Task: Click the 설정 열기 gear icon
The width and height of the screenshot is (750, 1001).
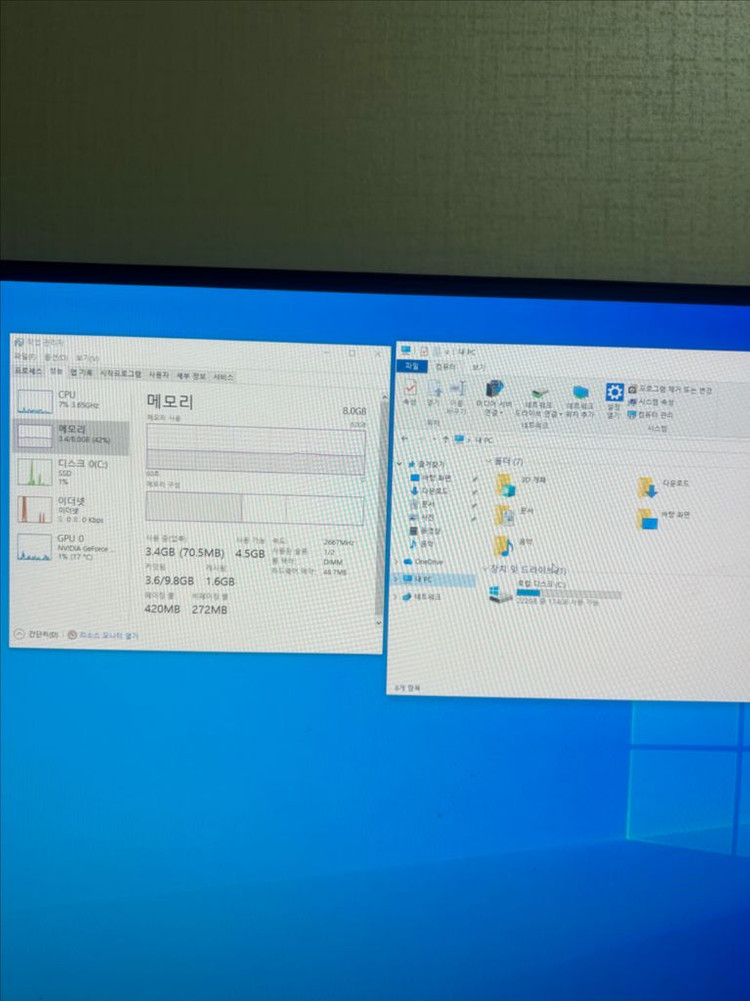Action: [x=613, y=401]
